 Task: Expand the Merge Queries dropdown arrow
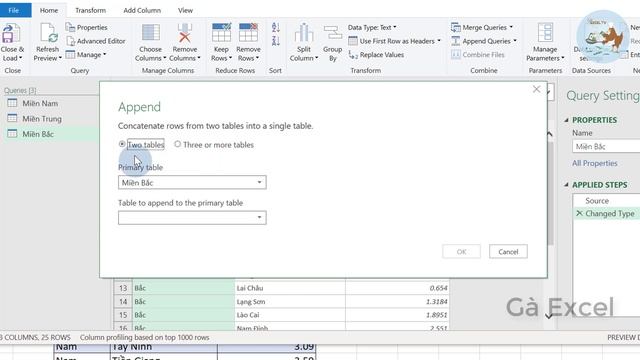click(511, 27)
